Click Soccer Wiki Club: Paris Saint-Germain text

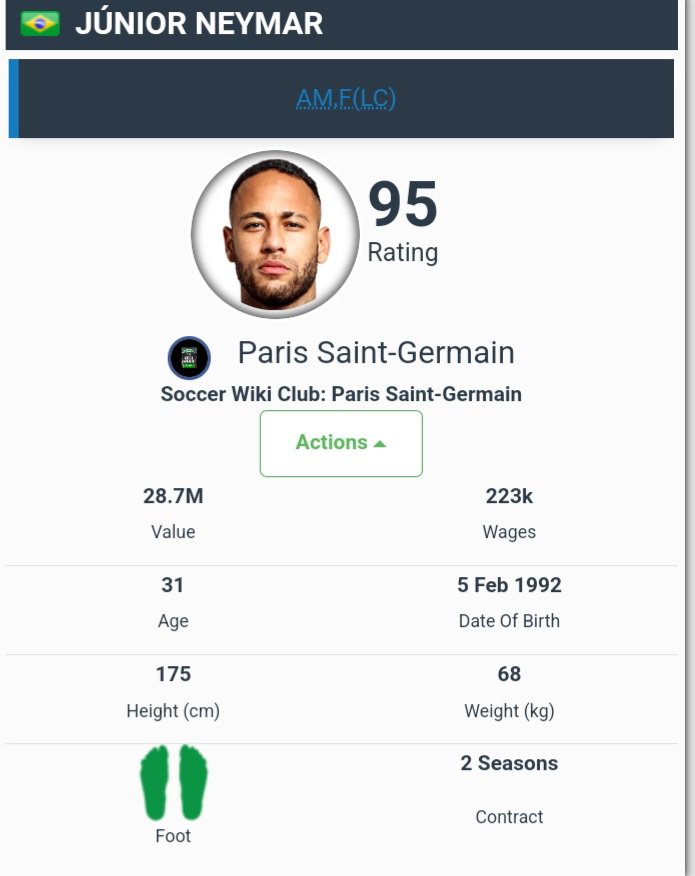(x=341, y=394)
